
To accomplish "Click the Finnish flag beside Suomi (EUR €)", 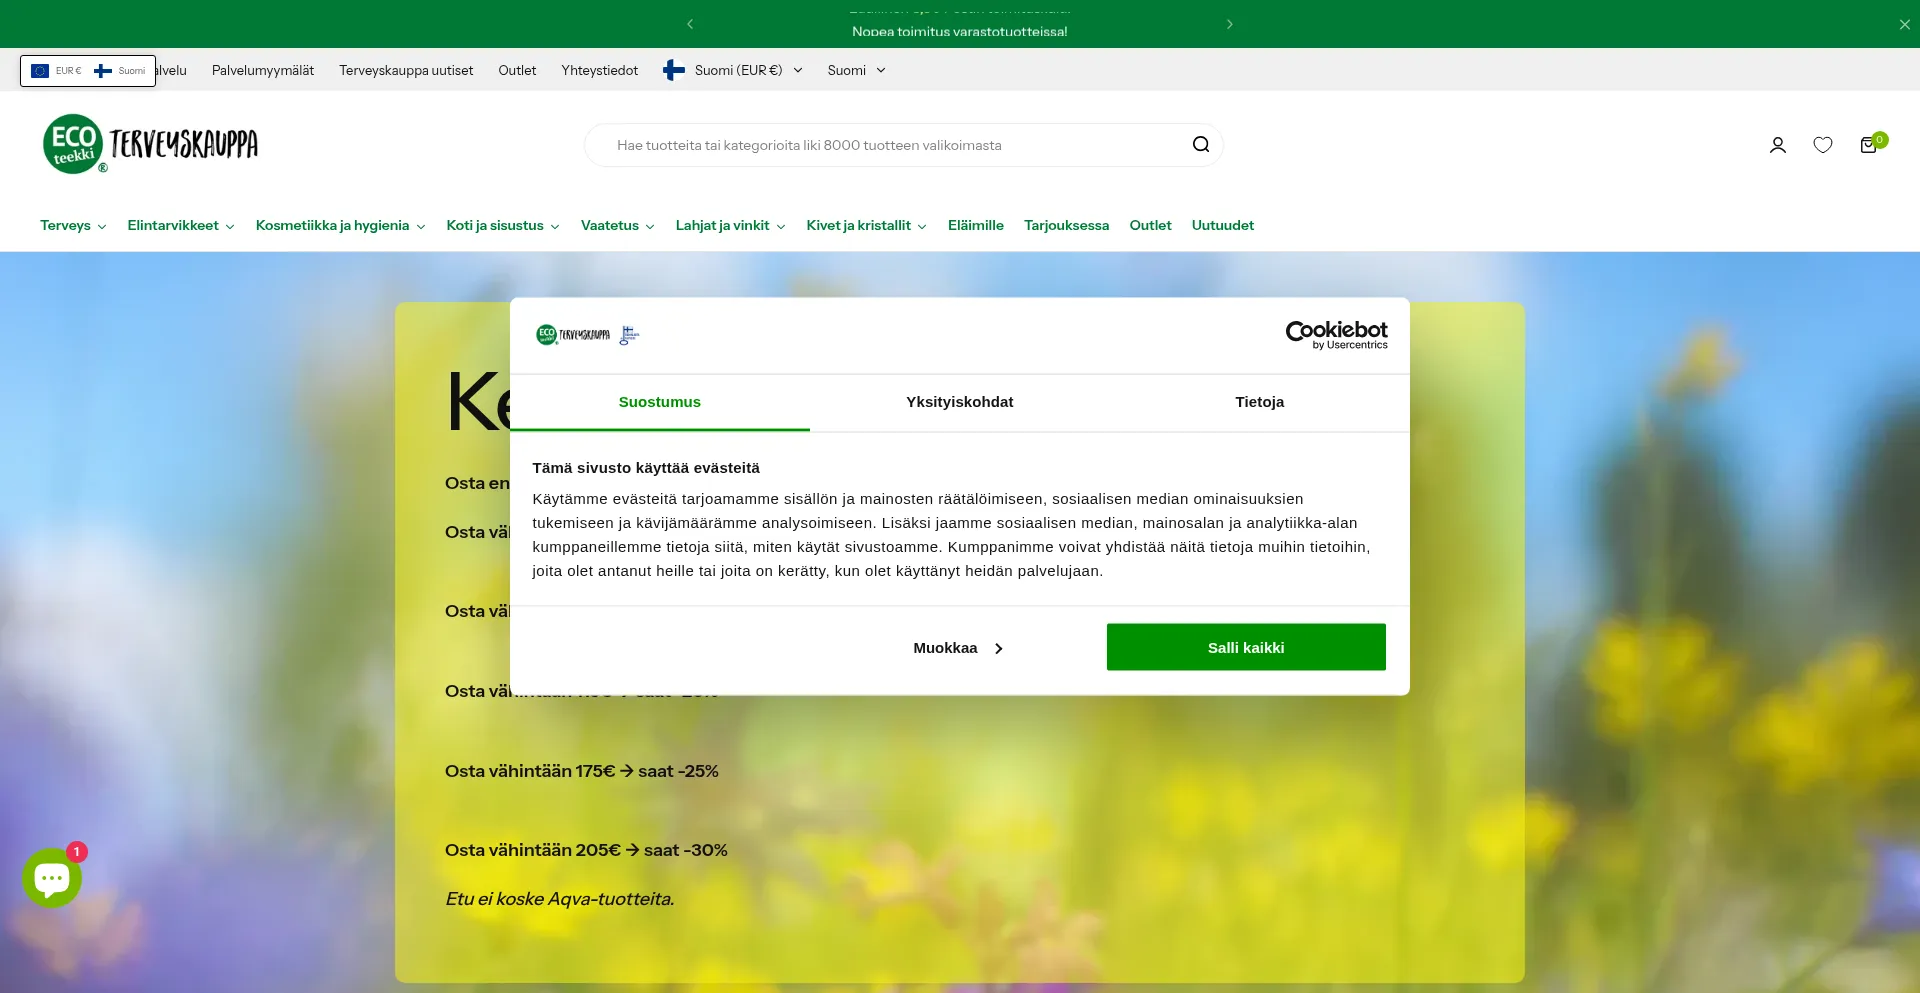I will coord(674,70).
